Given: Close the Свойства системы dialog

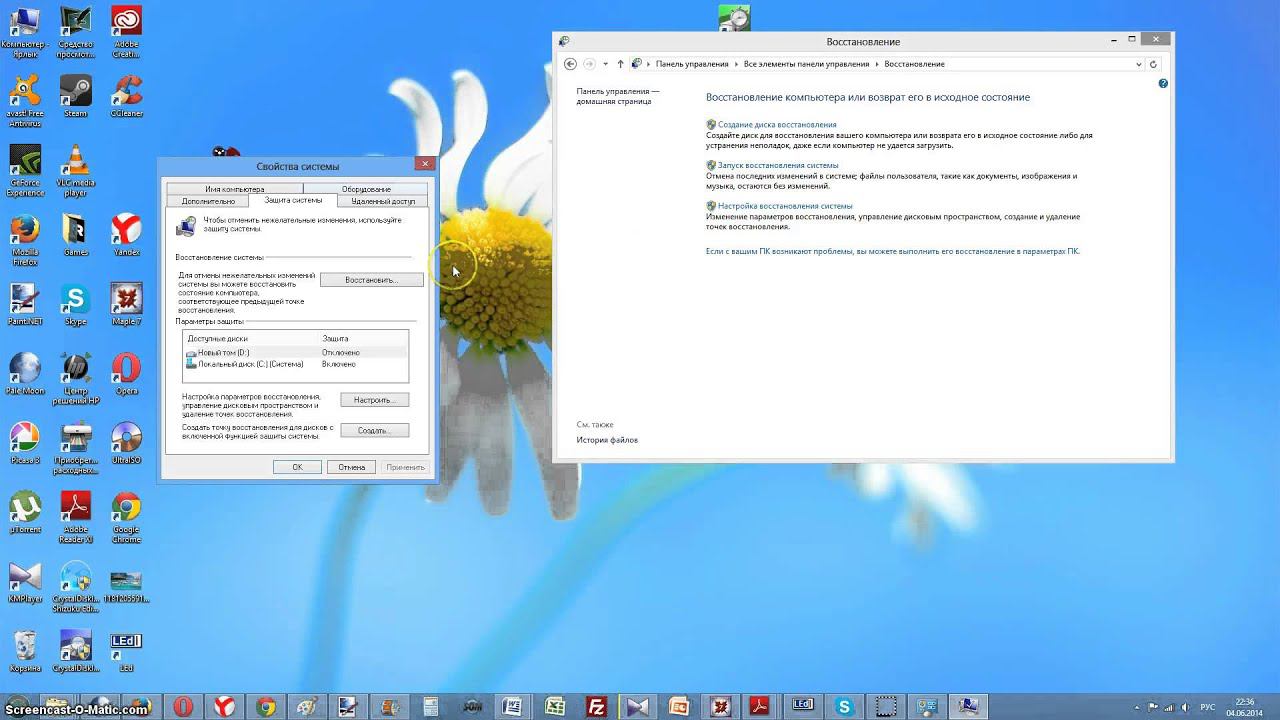Looking at the screenshot, I should coord(425,164).
